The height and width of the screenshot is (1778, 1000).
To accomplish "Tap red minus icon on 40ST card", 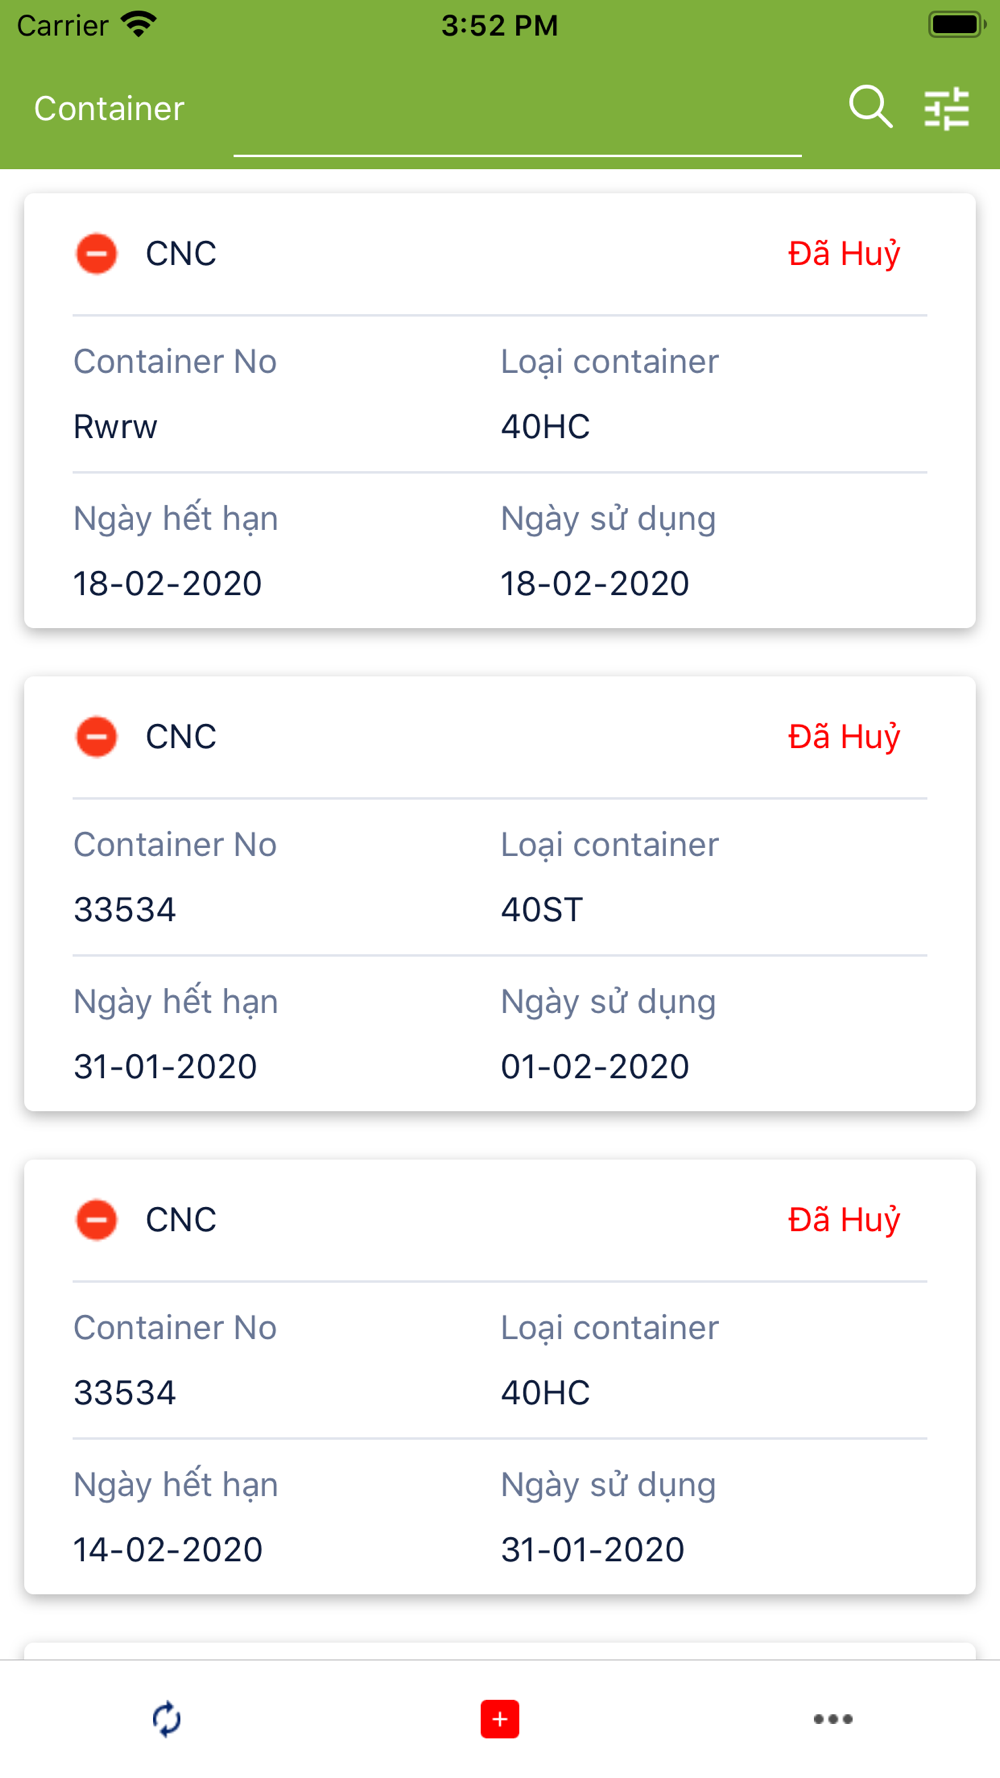I will tap(97, 737).
